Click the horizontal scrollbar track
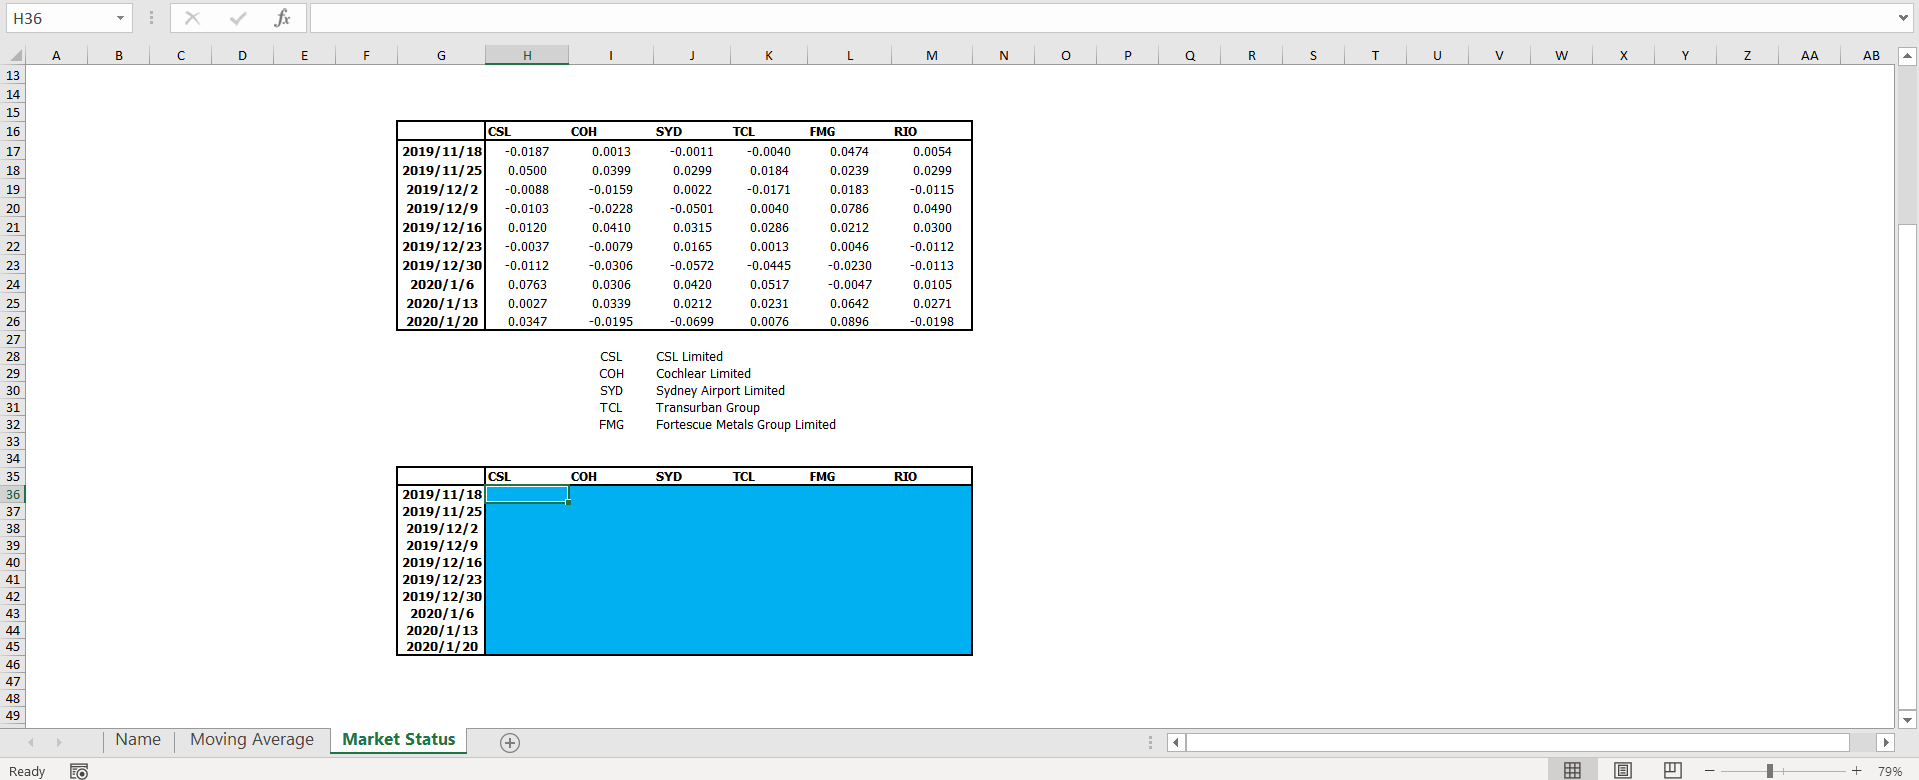Image resolution: width=1919 pixels, height=780 pixels. click(1517, 742)
